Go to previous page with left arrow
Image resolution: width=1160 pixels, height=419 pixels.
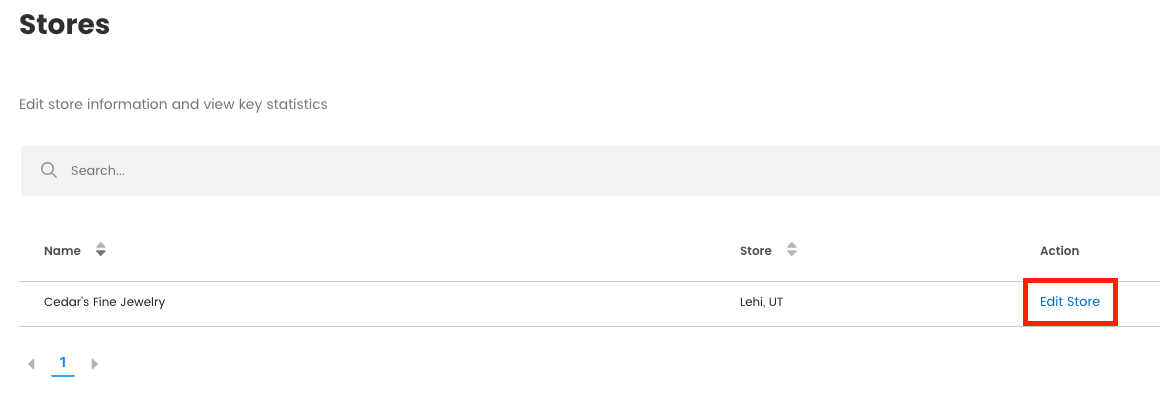[31, 364]
